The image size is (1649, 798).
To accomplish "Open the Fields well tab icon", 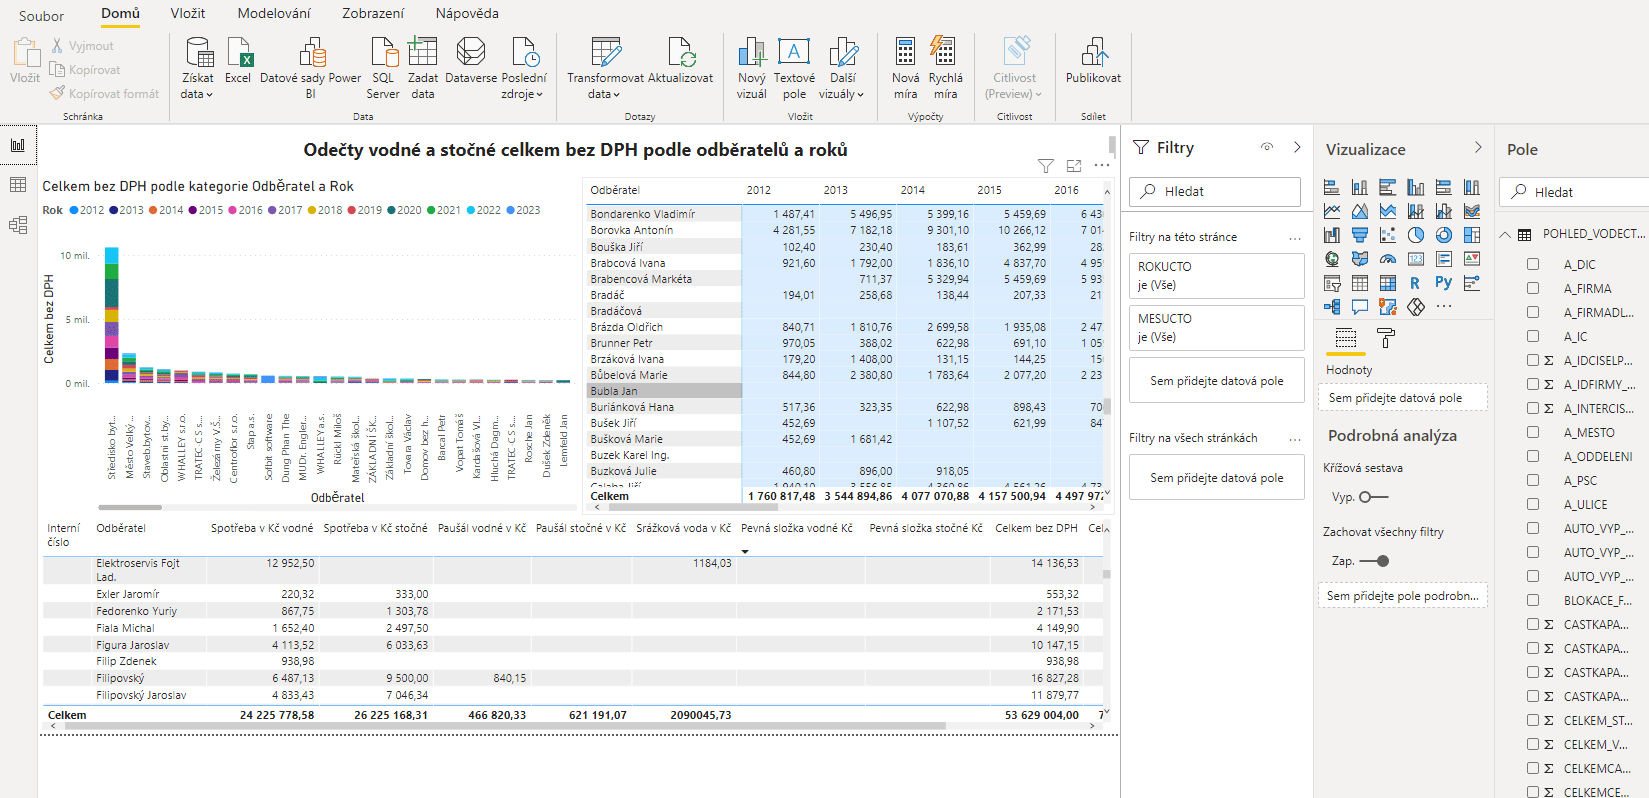I will click(1346, 337).
